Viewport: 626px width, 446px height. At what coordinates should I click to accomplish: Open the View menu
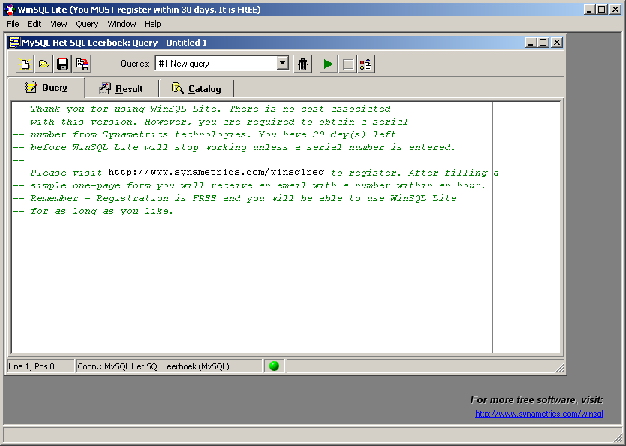[59, 24]
